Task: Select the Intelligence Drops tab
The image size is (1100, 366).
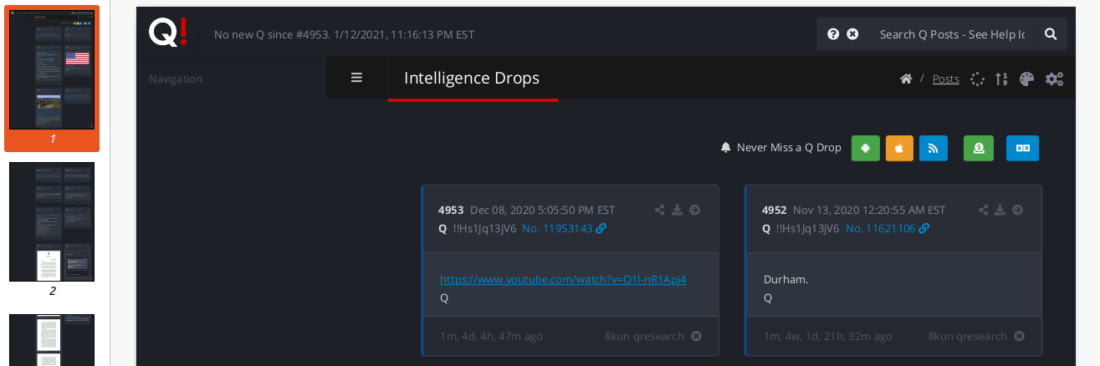Action: point(472,79)
